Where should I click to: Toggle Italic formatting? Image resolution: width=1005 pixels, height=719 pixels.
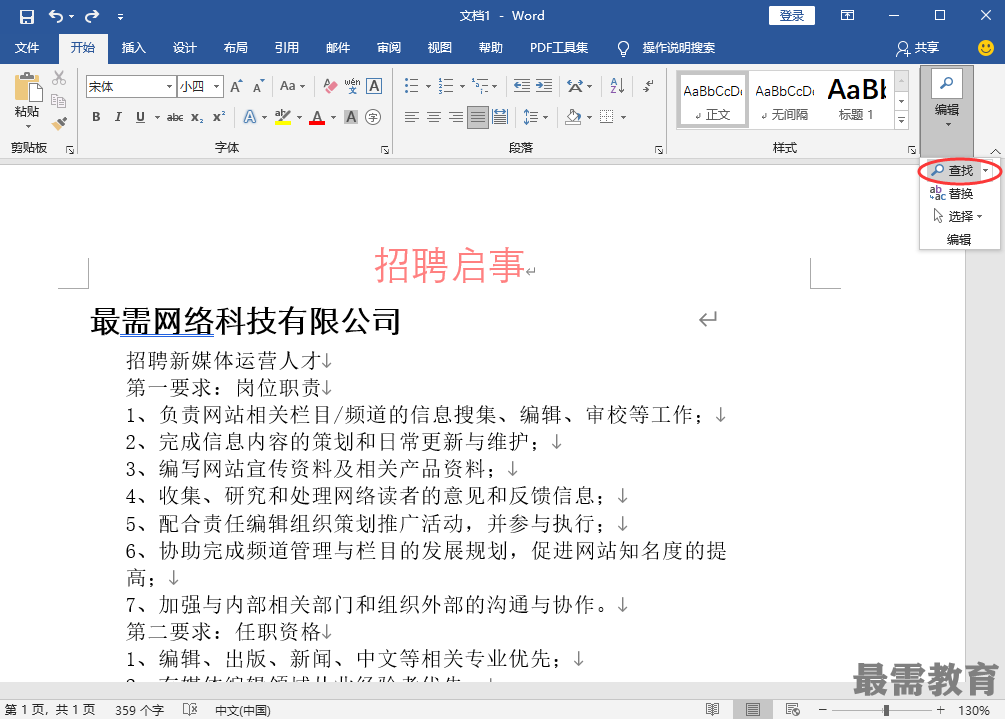point(118,117)
